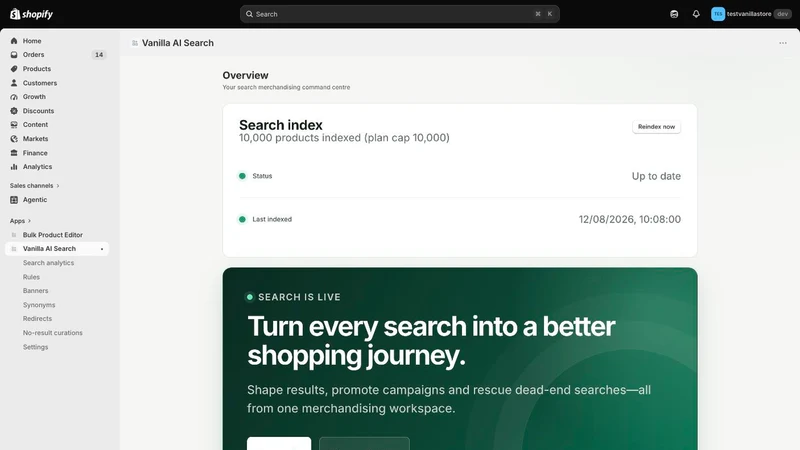Viewport: 800px width, 450px height.
Task: Click the Analytics bar chart icon
Action: coord(14,167)
